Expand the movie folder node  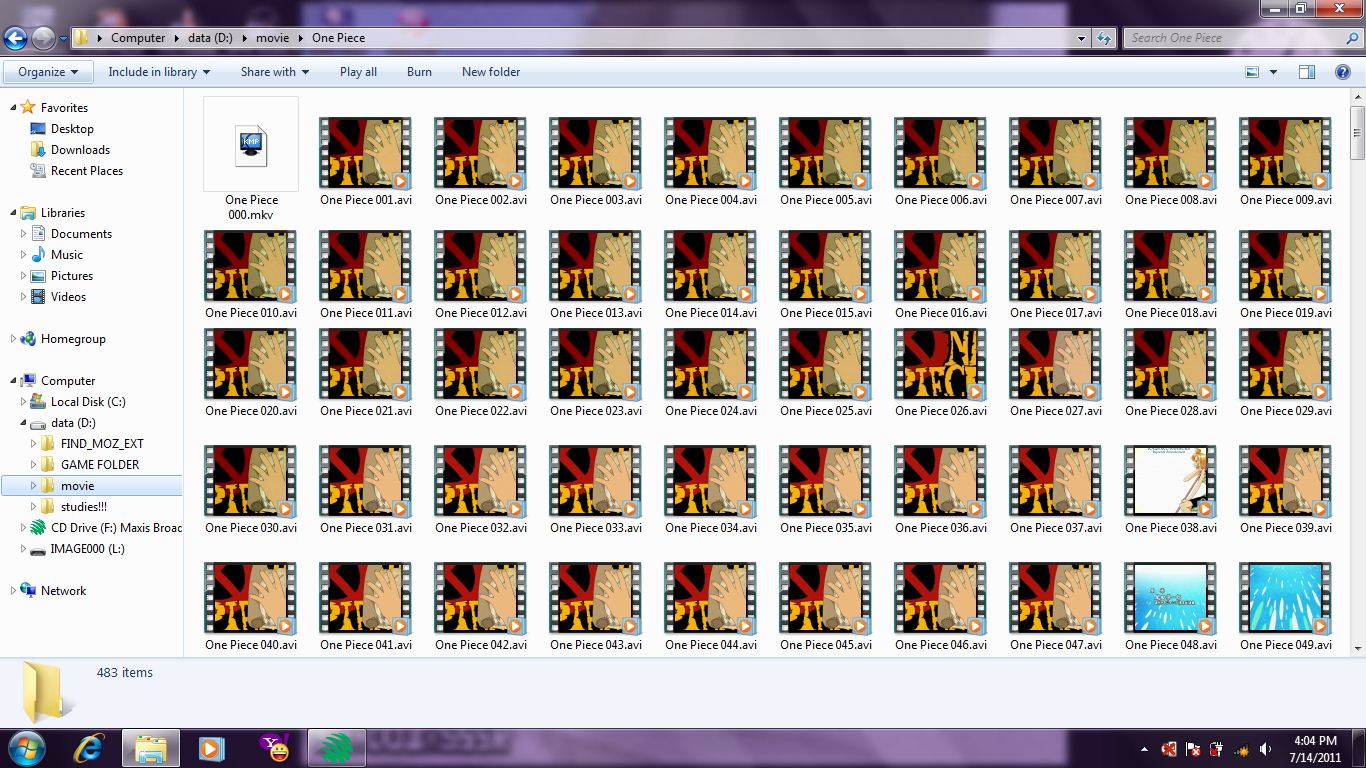(x=34, y=486)
